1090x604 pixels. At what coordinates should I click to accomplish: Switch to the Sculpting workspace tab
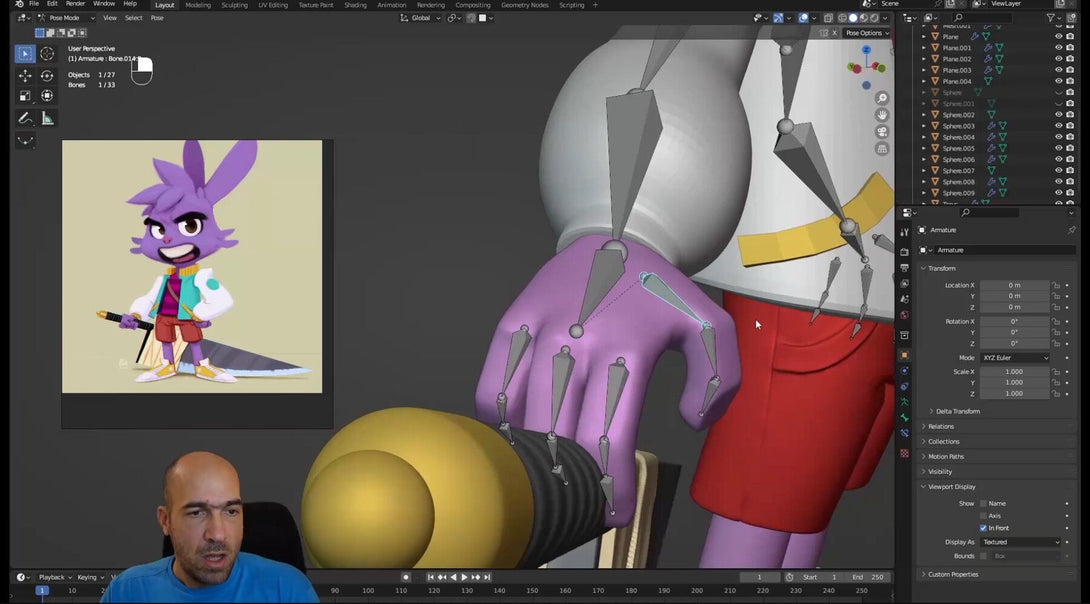click(234, 5)
